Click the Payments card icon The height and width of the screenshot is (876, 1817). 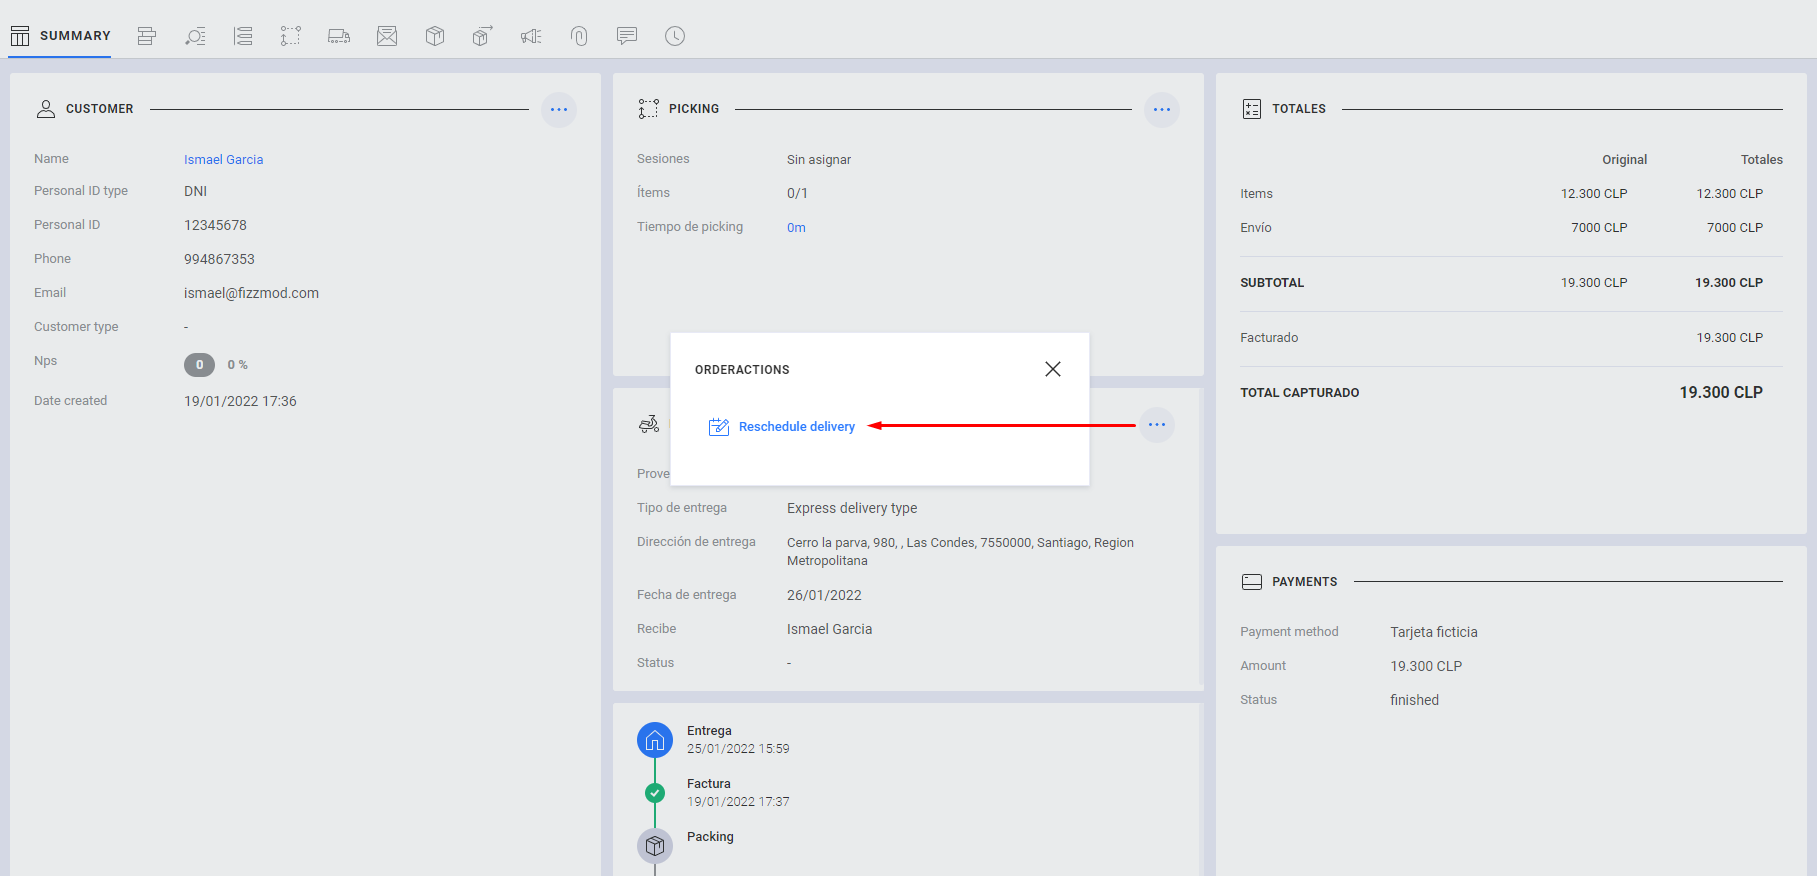[x=1252, y=582]
